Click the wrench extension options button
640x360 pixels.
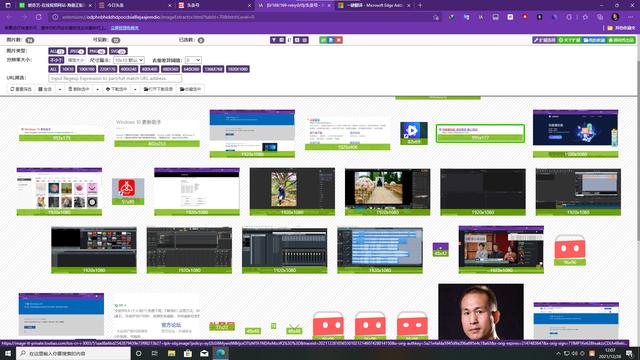[x=544, y=40]
